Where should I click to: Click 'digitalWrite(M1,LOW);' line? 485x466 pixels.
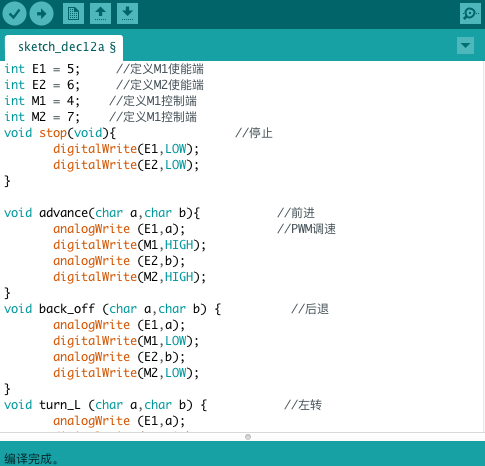[126, 341]
